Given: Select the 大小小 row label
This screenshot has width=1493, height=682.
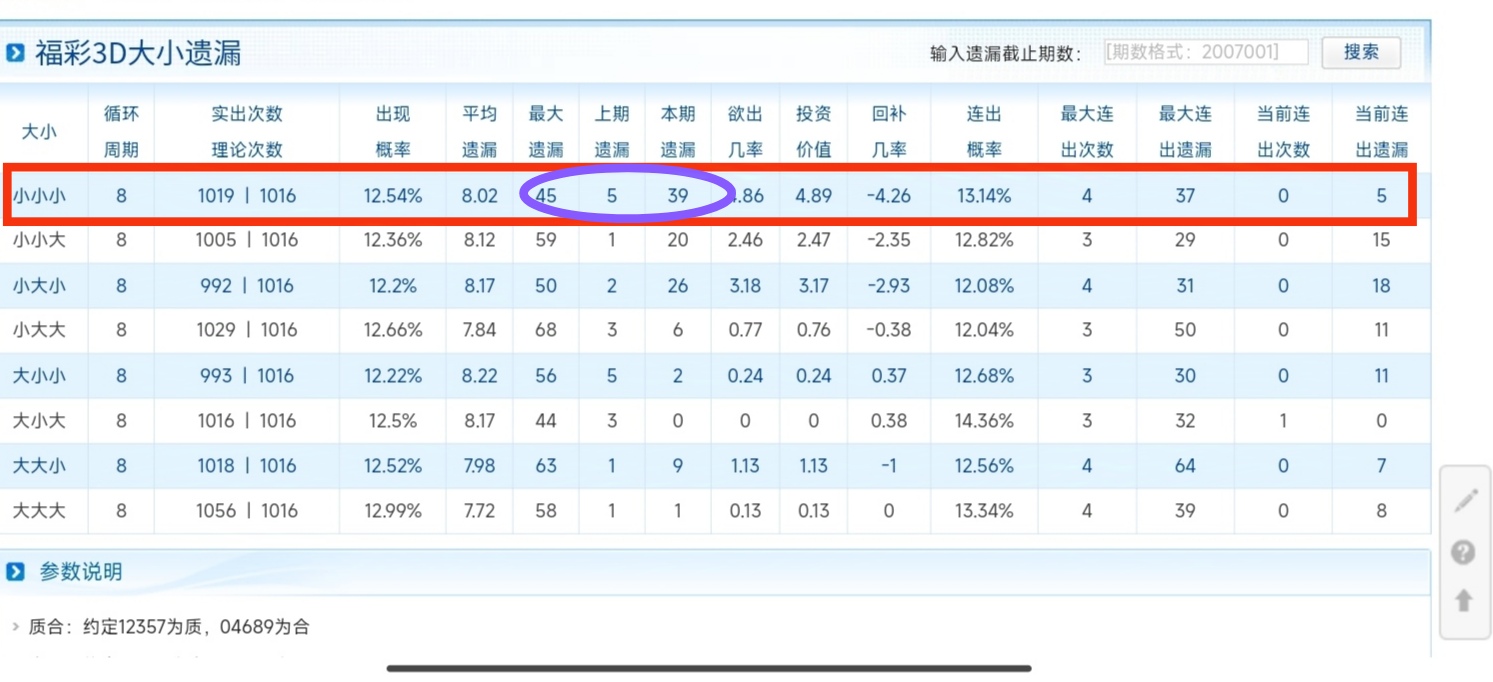Looking at the screenshot, I should click(x=38, y=376).
